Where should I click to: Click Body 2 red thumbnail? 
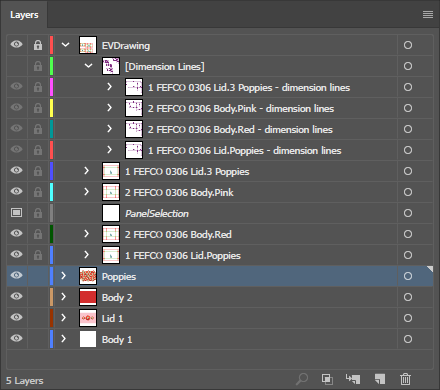(88, 297)
